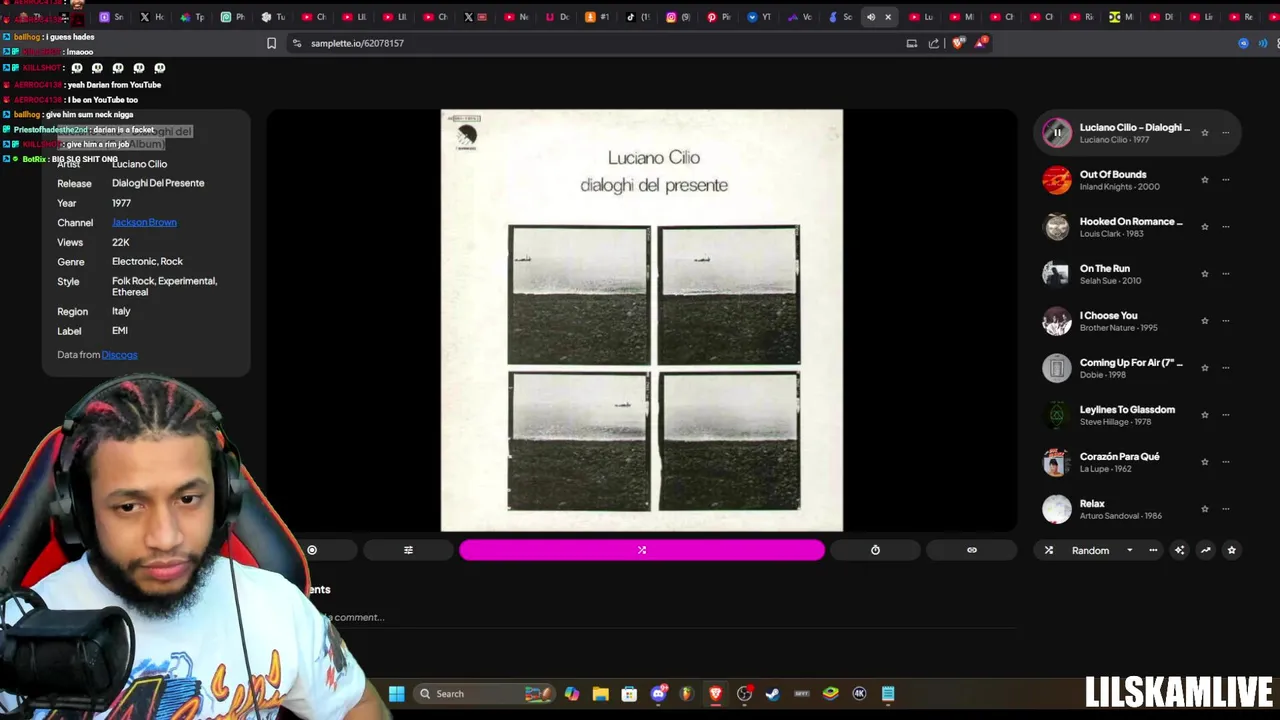Open Brave Rewards triangle icon
This screenshot has height=720, width=1280.
982,43
